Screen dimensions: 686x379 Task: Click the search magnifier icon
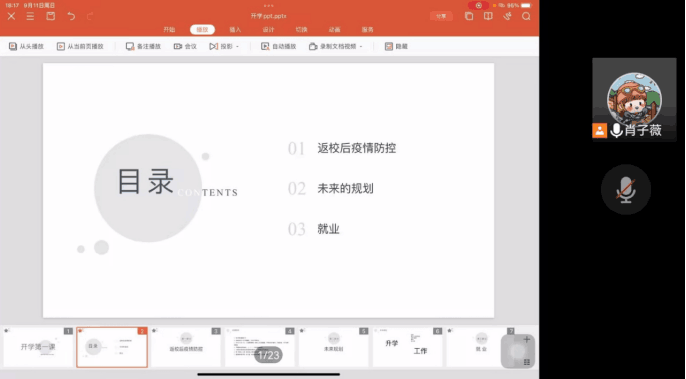526,16
